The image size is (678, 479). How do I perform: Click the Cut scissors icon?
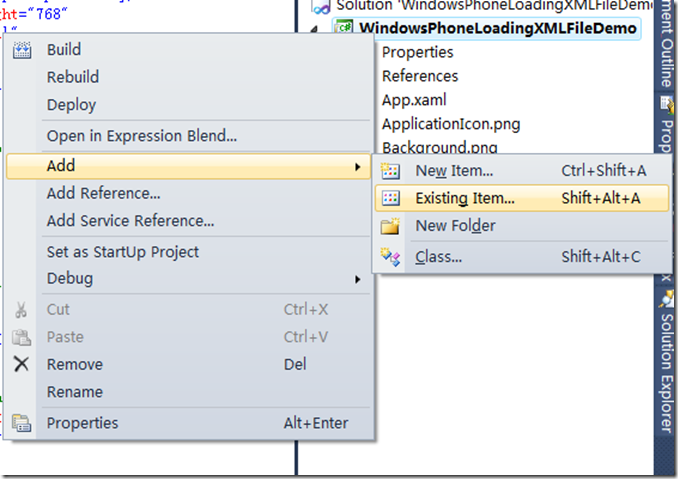(x=21, y=310)
